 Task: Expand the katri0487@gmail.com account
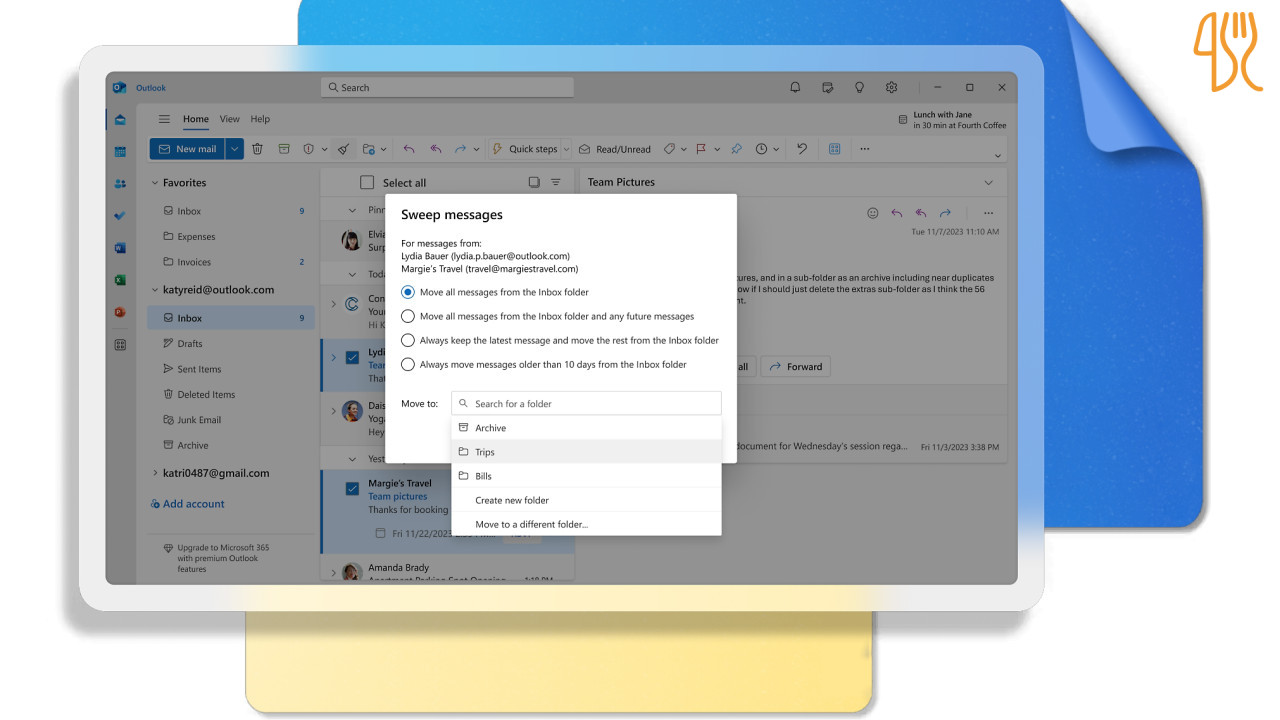click(155, 473)
